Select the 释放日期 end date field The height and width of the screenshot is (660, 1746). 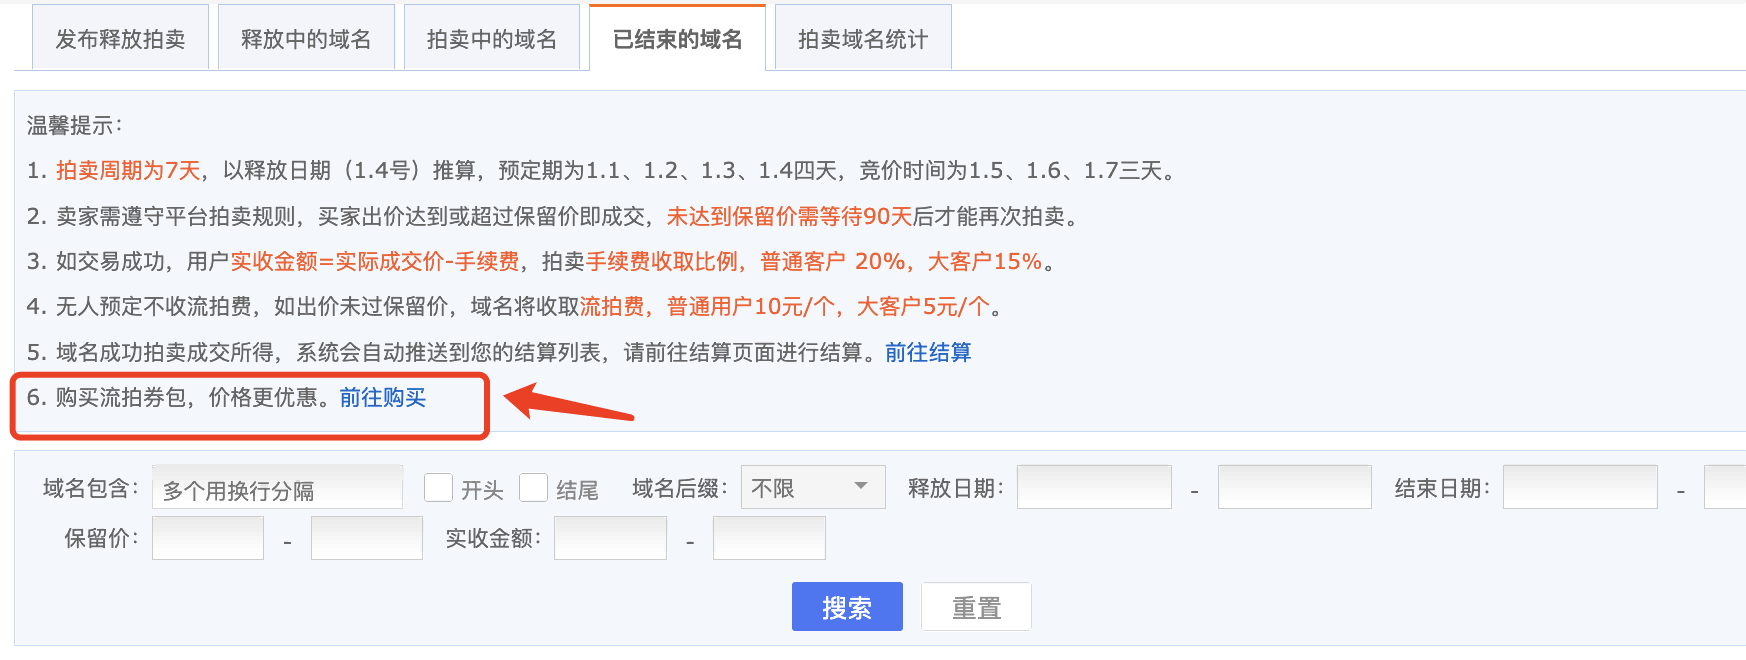[x=1295, y=487]
